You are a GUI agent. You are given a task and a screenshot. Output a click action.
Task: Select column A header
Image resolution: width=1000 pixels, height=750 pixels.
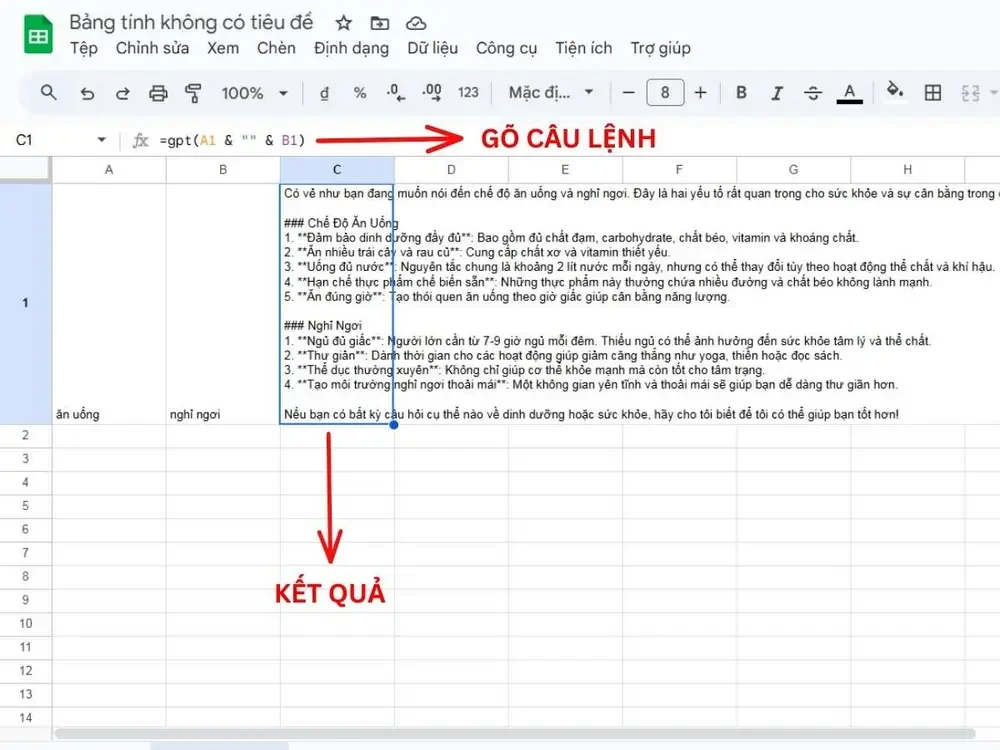click(x=109, y=170)
